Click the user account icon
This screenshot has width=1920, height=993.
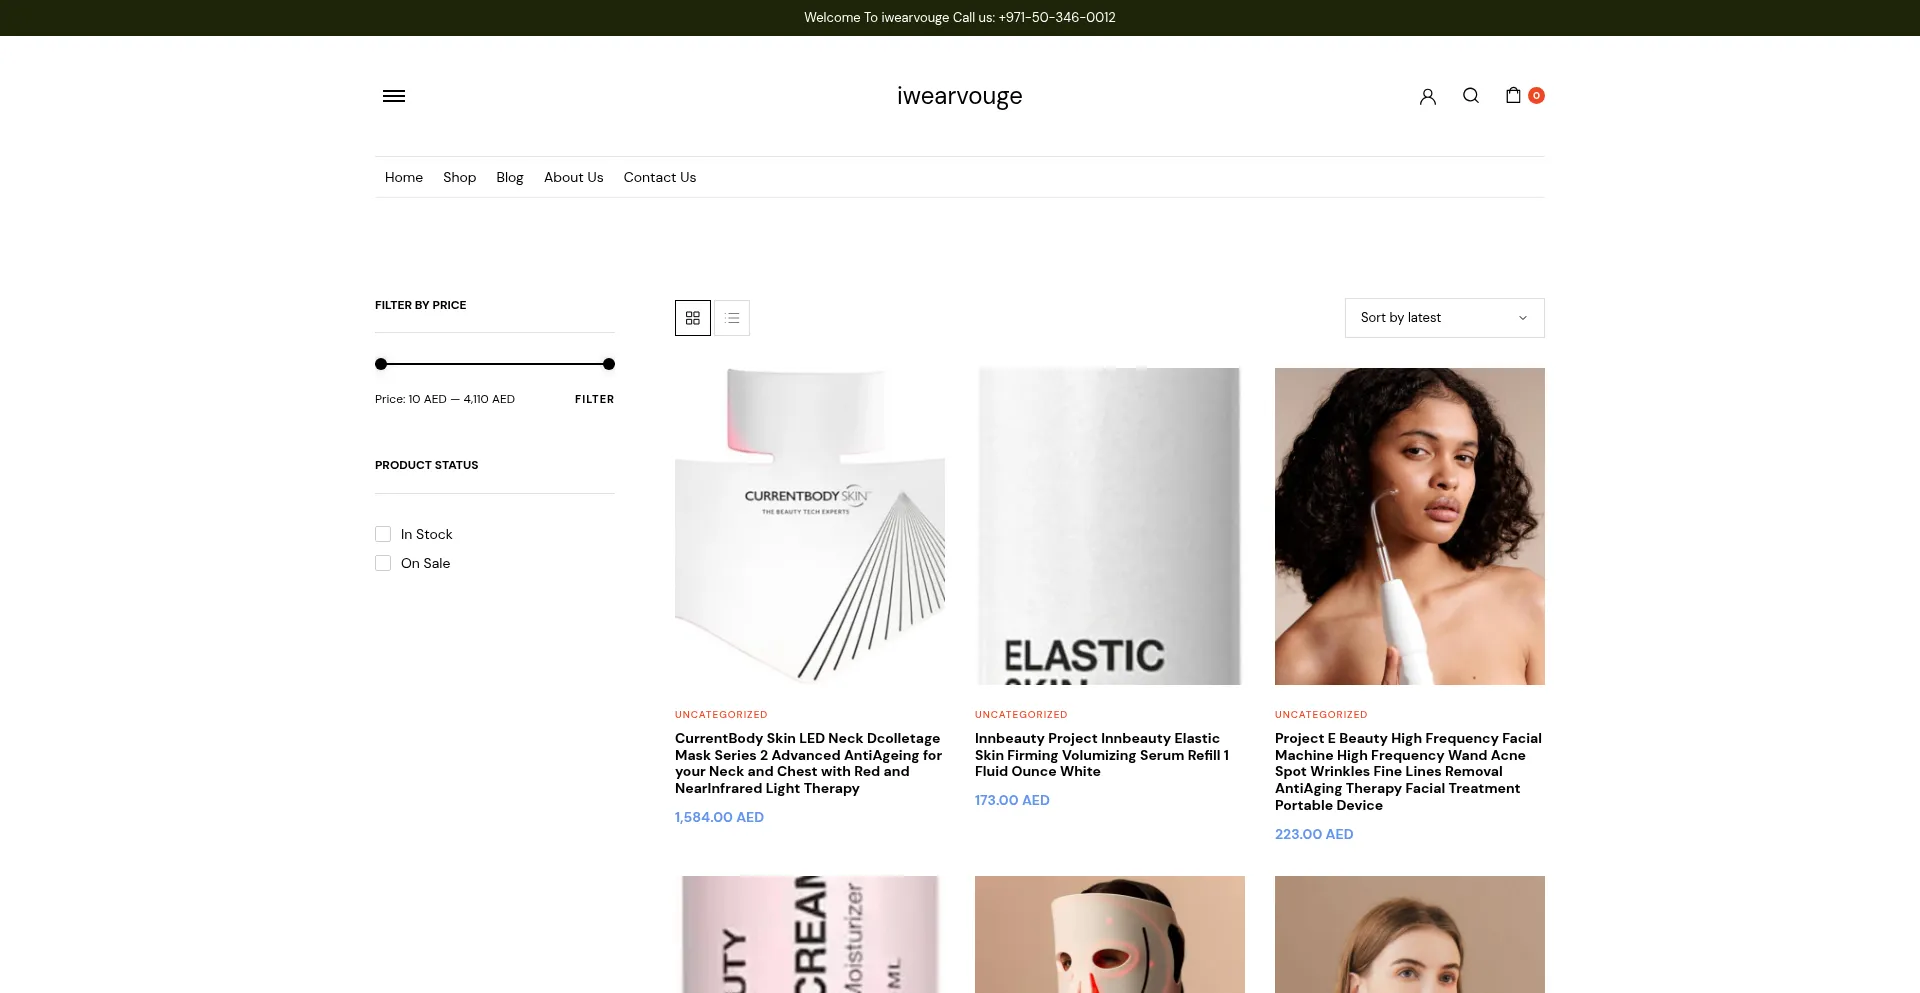tap(1427, 95)
